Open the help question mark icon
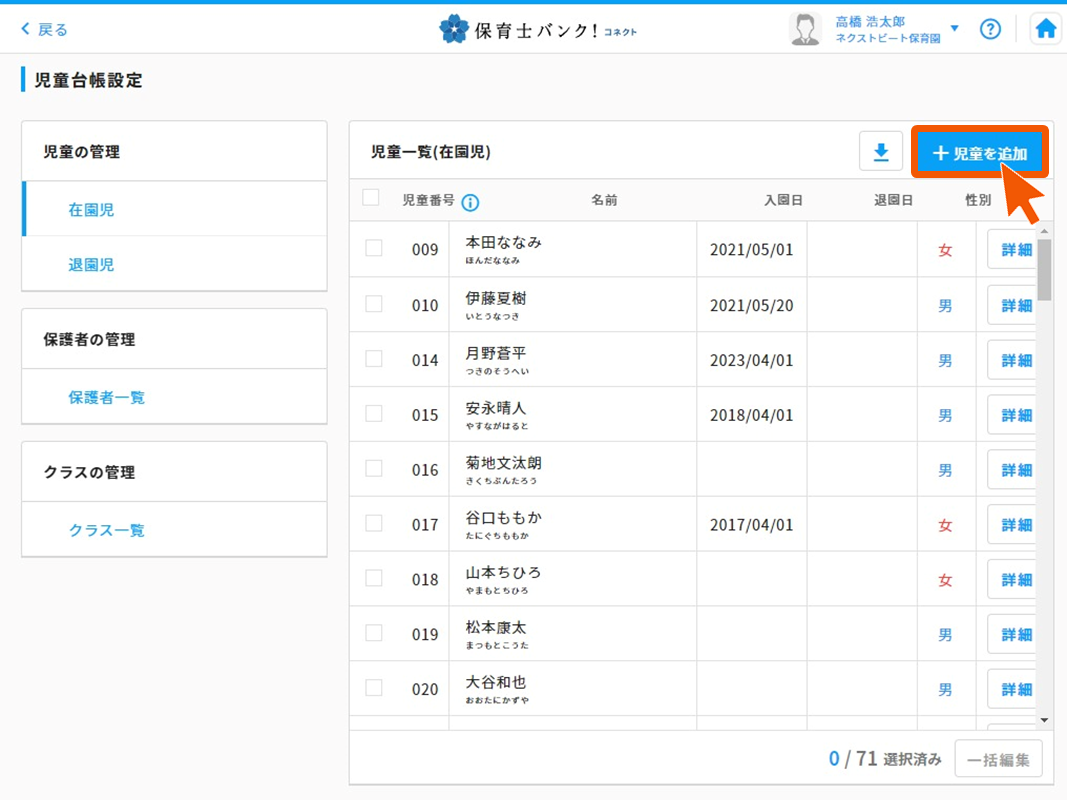Image resolution: width=1067 pixels, height=800 pixels. 990,29
